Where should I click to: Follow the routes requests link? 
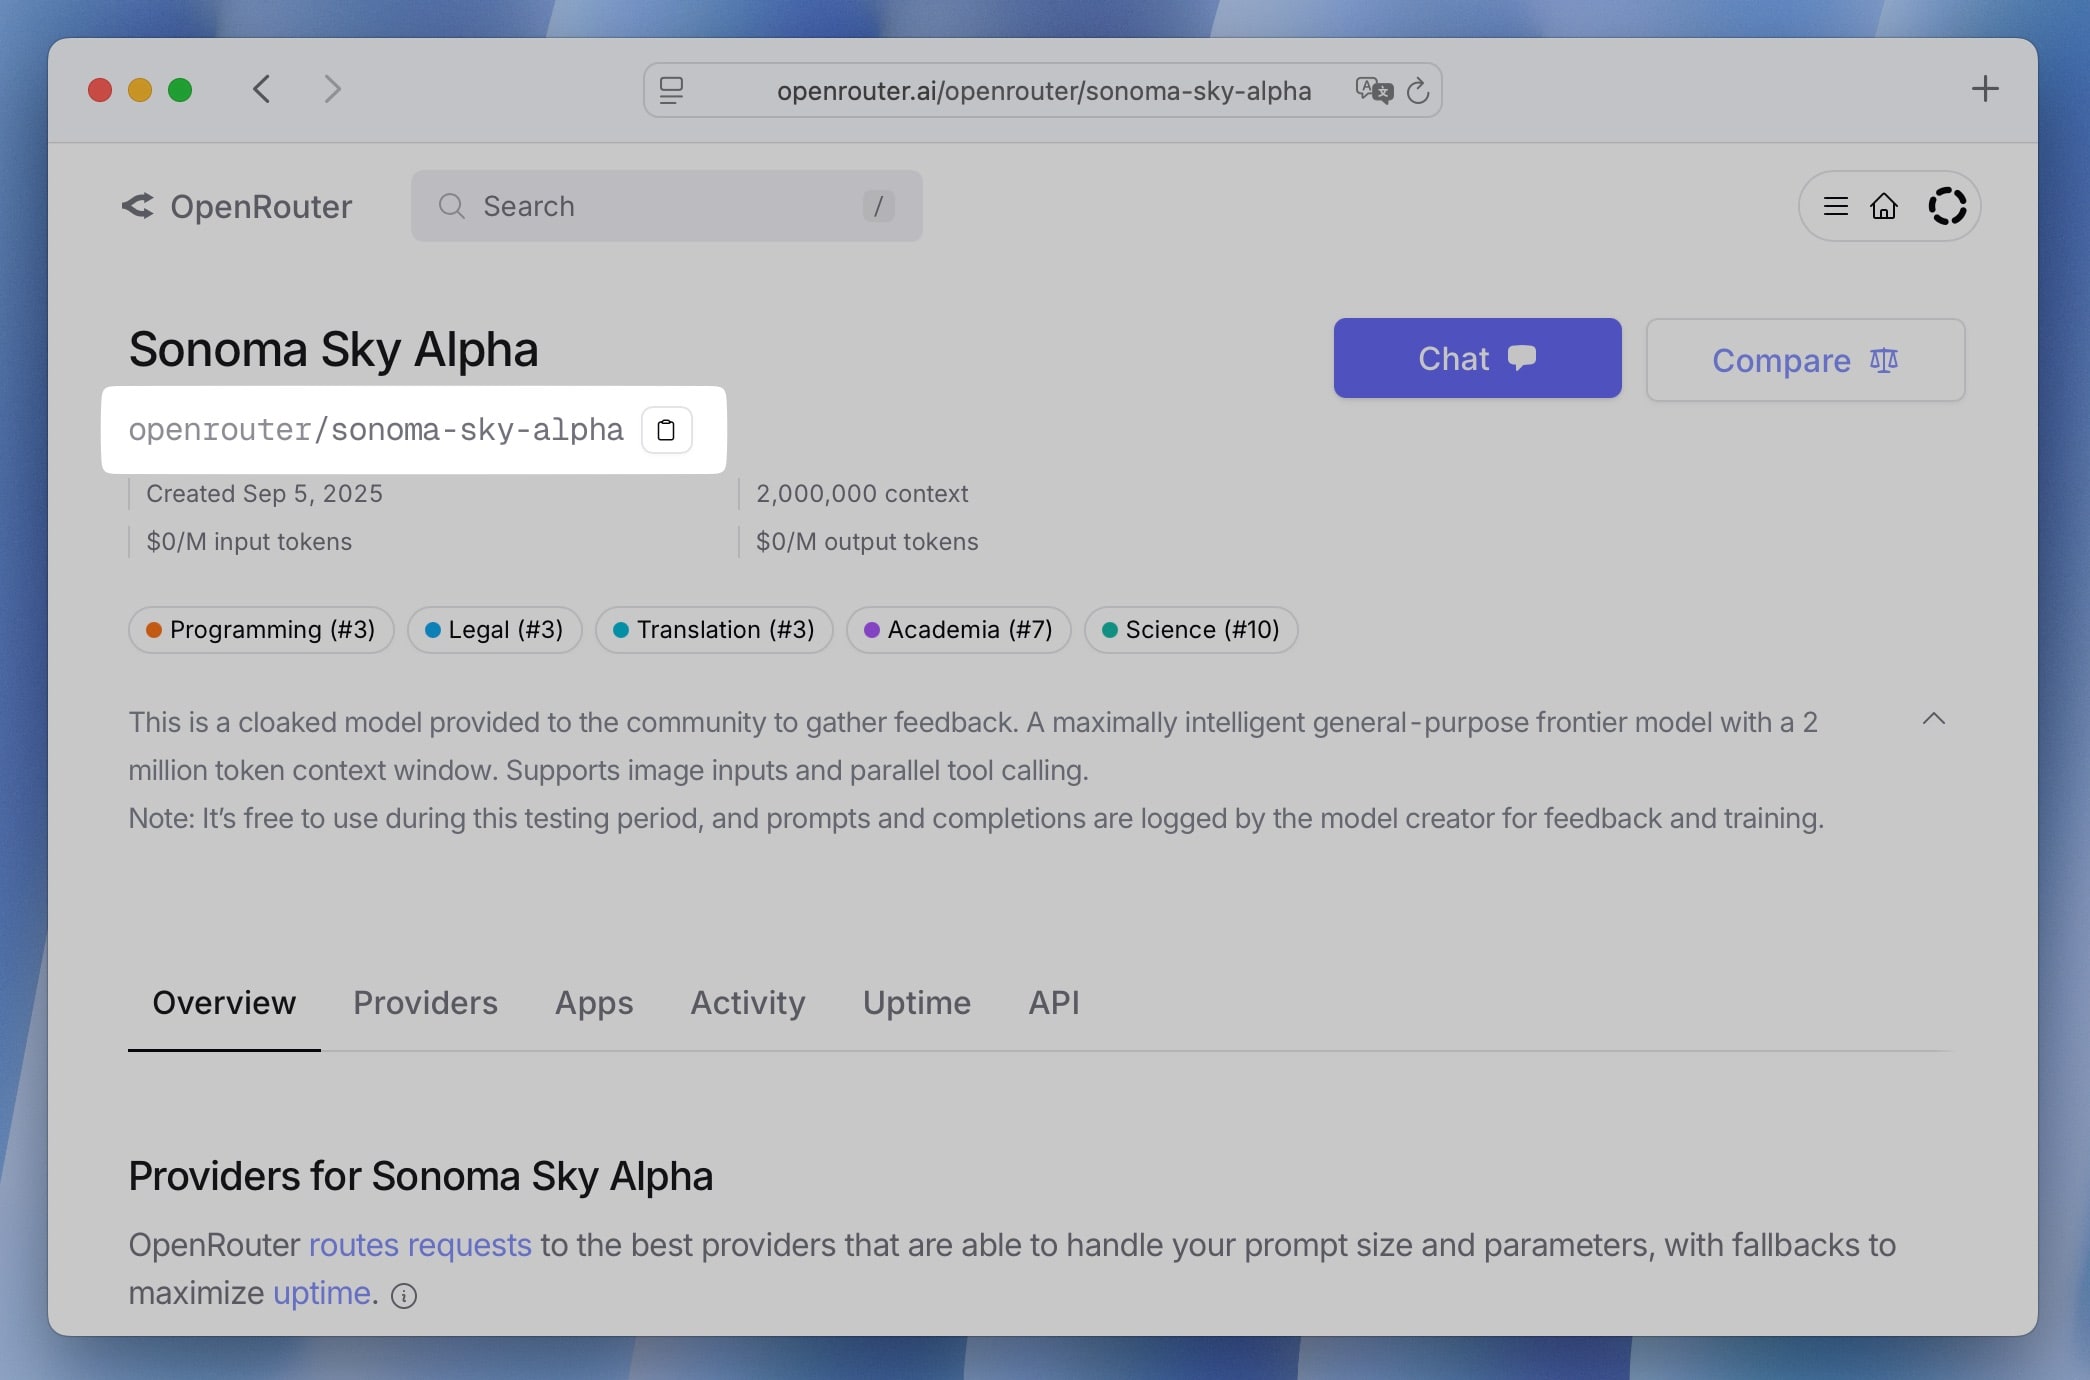click(x=420, y=1245)
